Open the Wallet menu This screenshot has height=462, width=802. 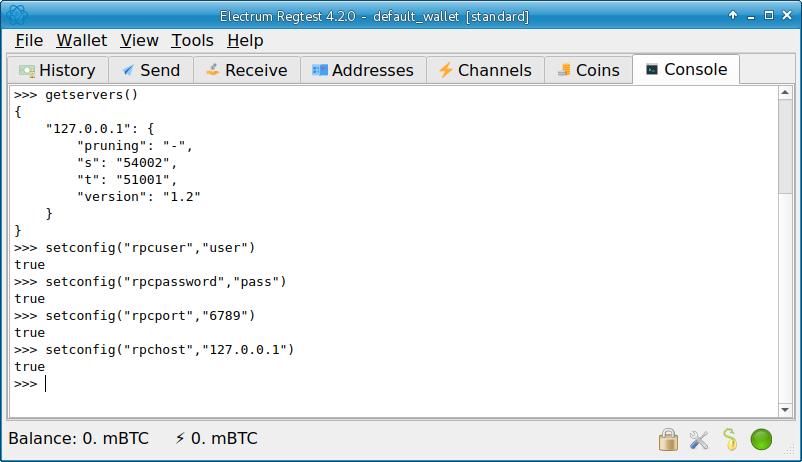[x=82, y=40]
